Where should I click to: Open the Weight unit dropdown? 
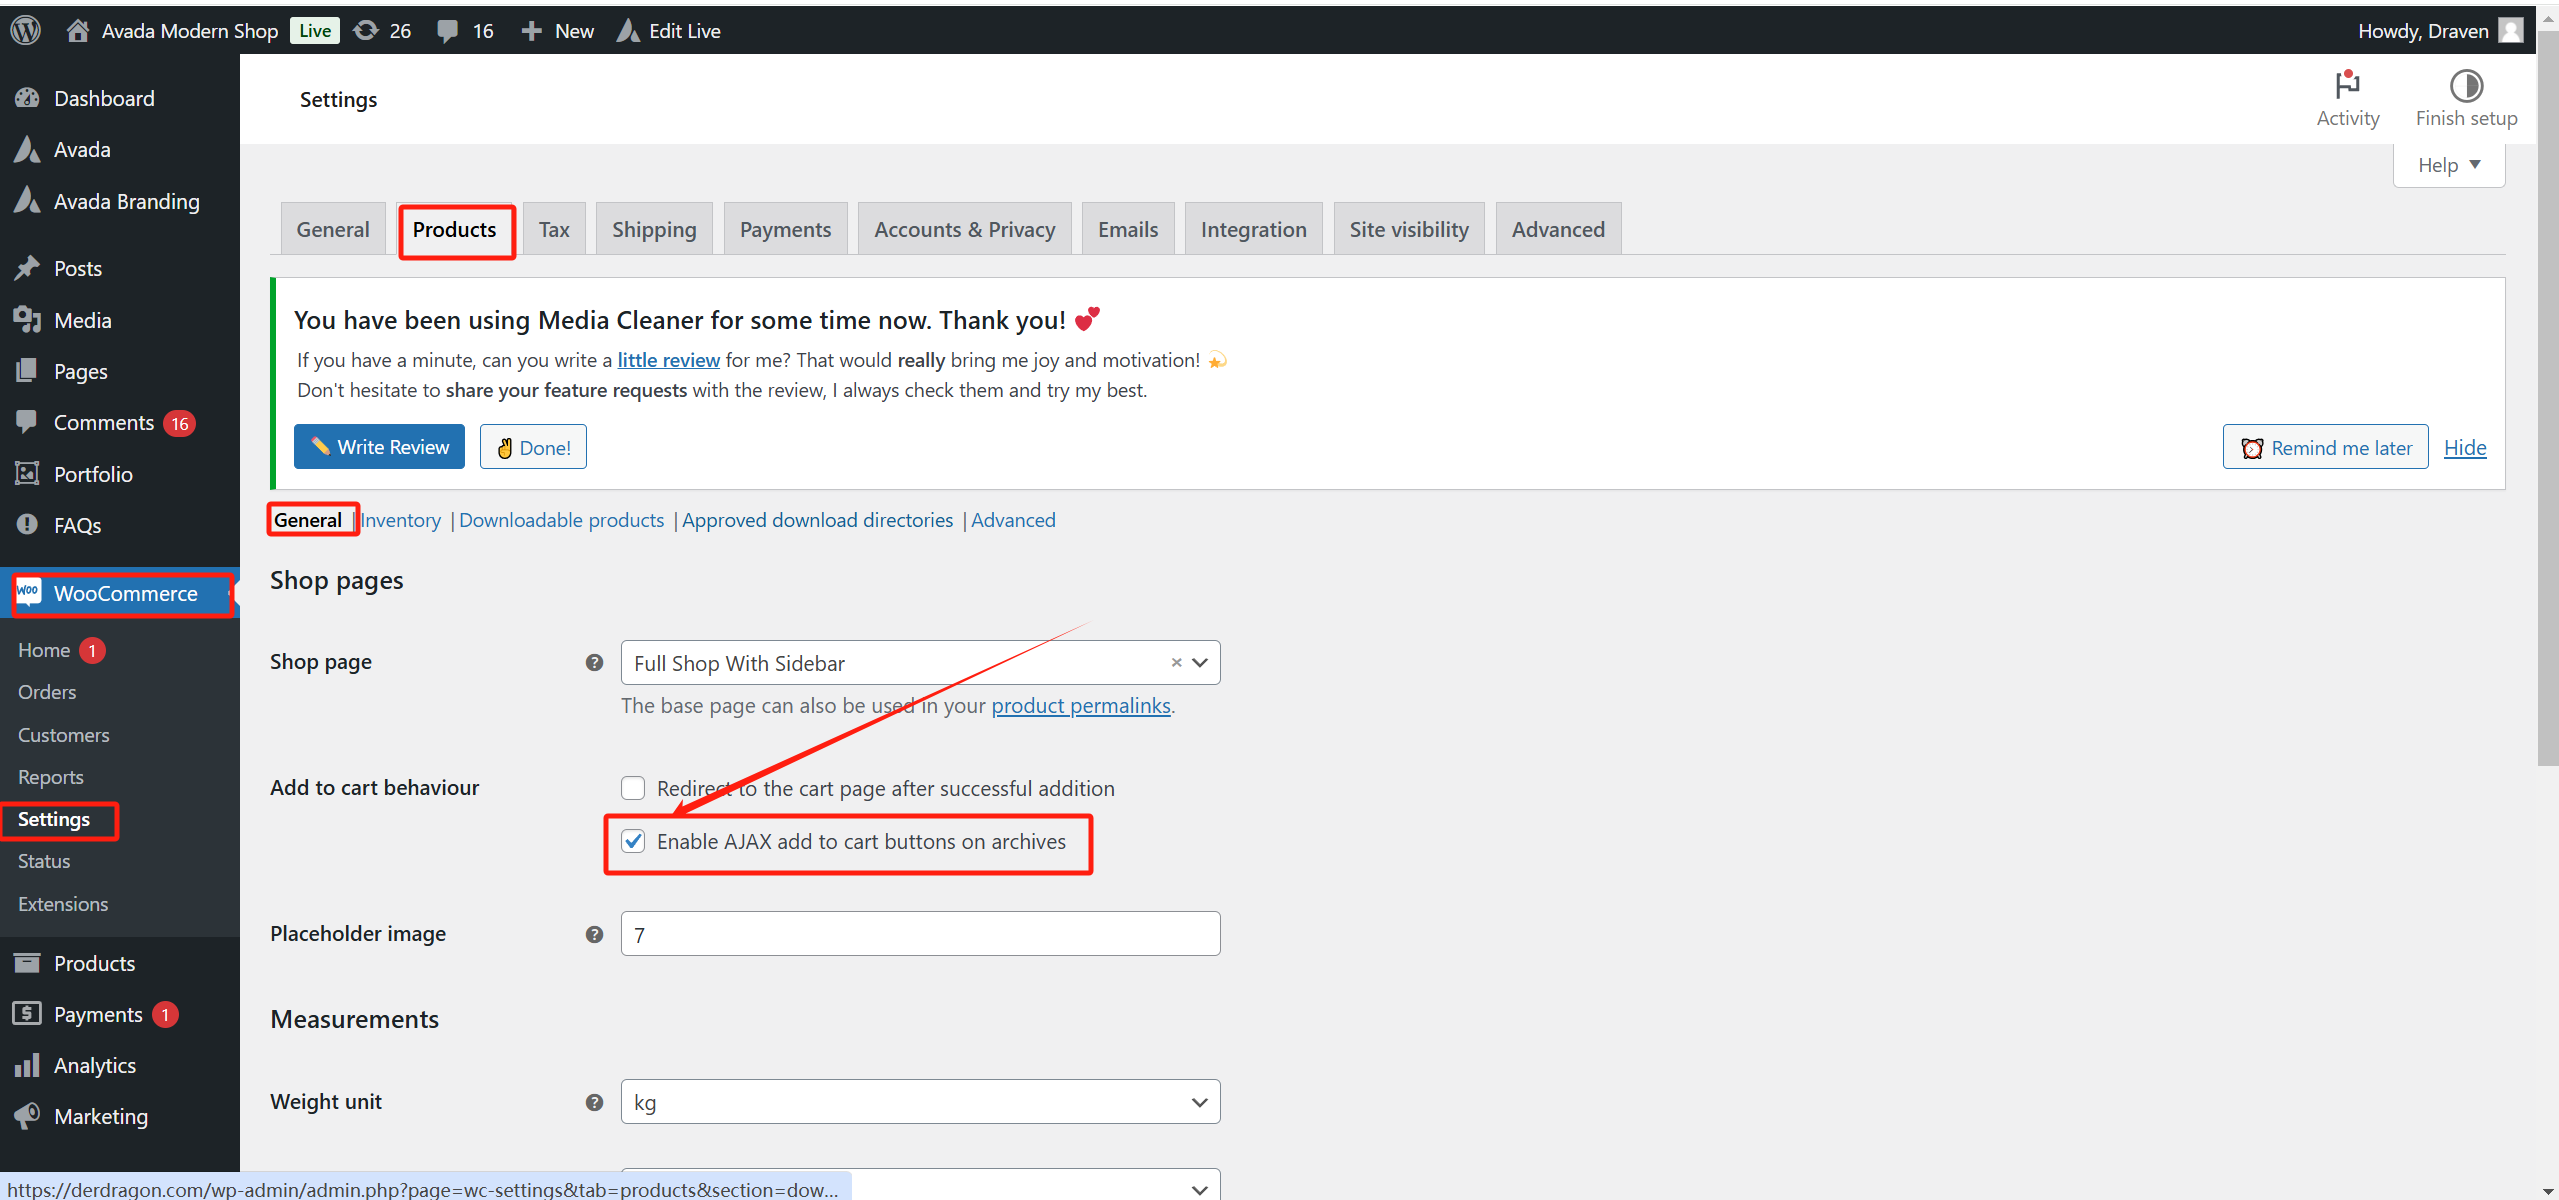(x=918, y=1101)
